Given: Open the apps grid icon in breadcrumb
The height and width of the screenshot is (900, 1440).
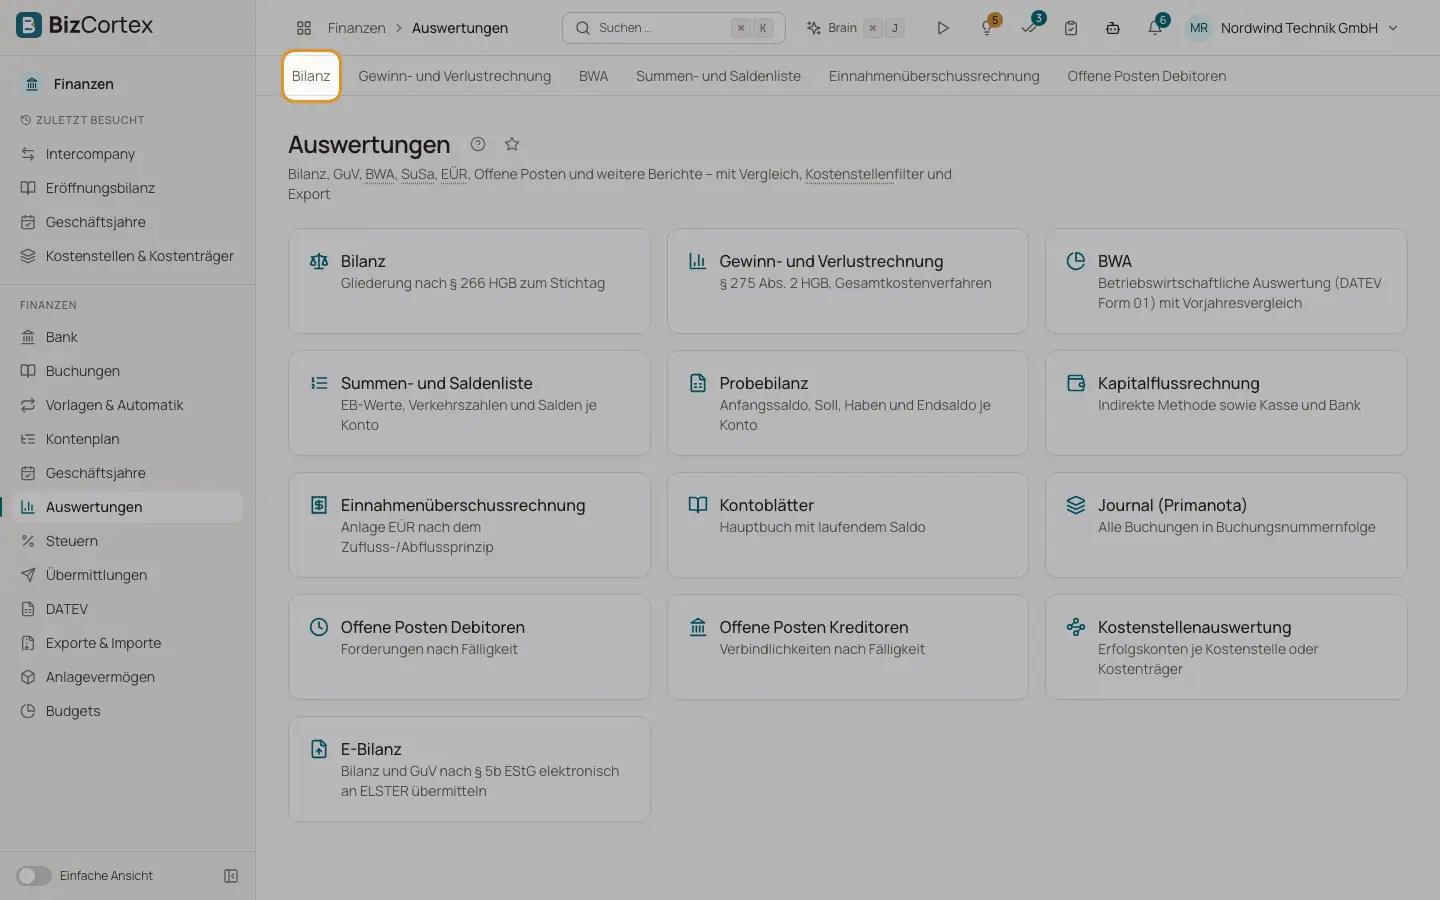Looking at the screenshot, I should click(x=304, y=28).
